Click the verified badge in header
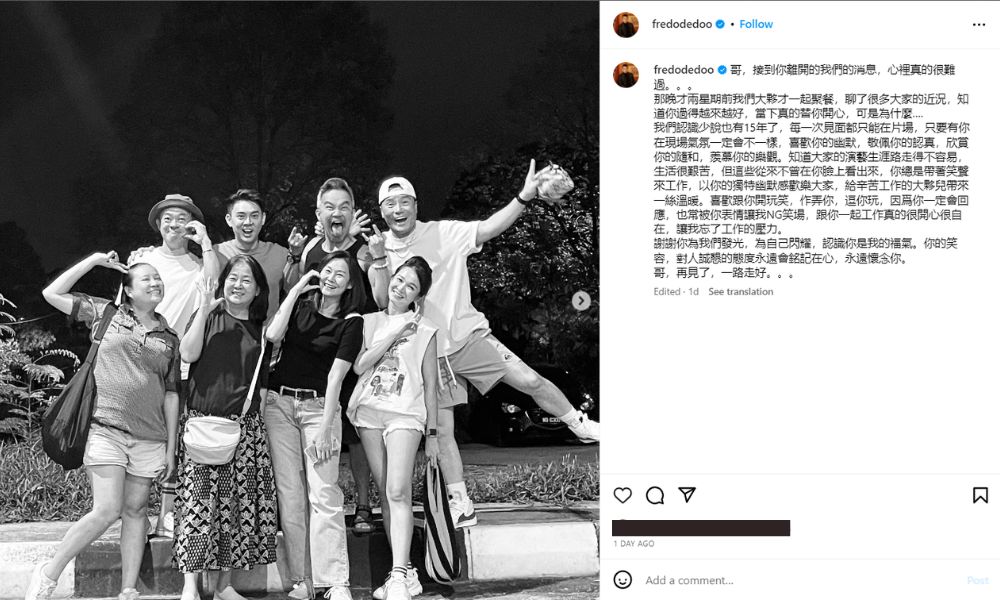The height and width of the screenshot is (600, 1000). (x=720, y=24)
